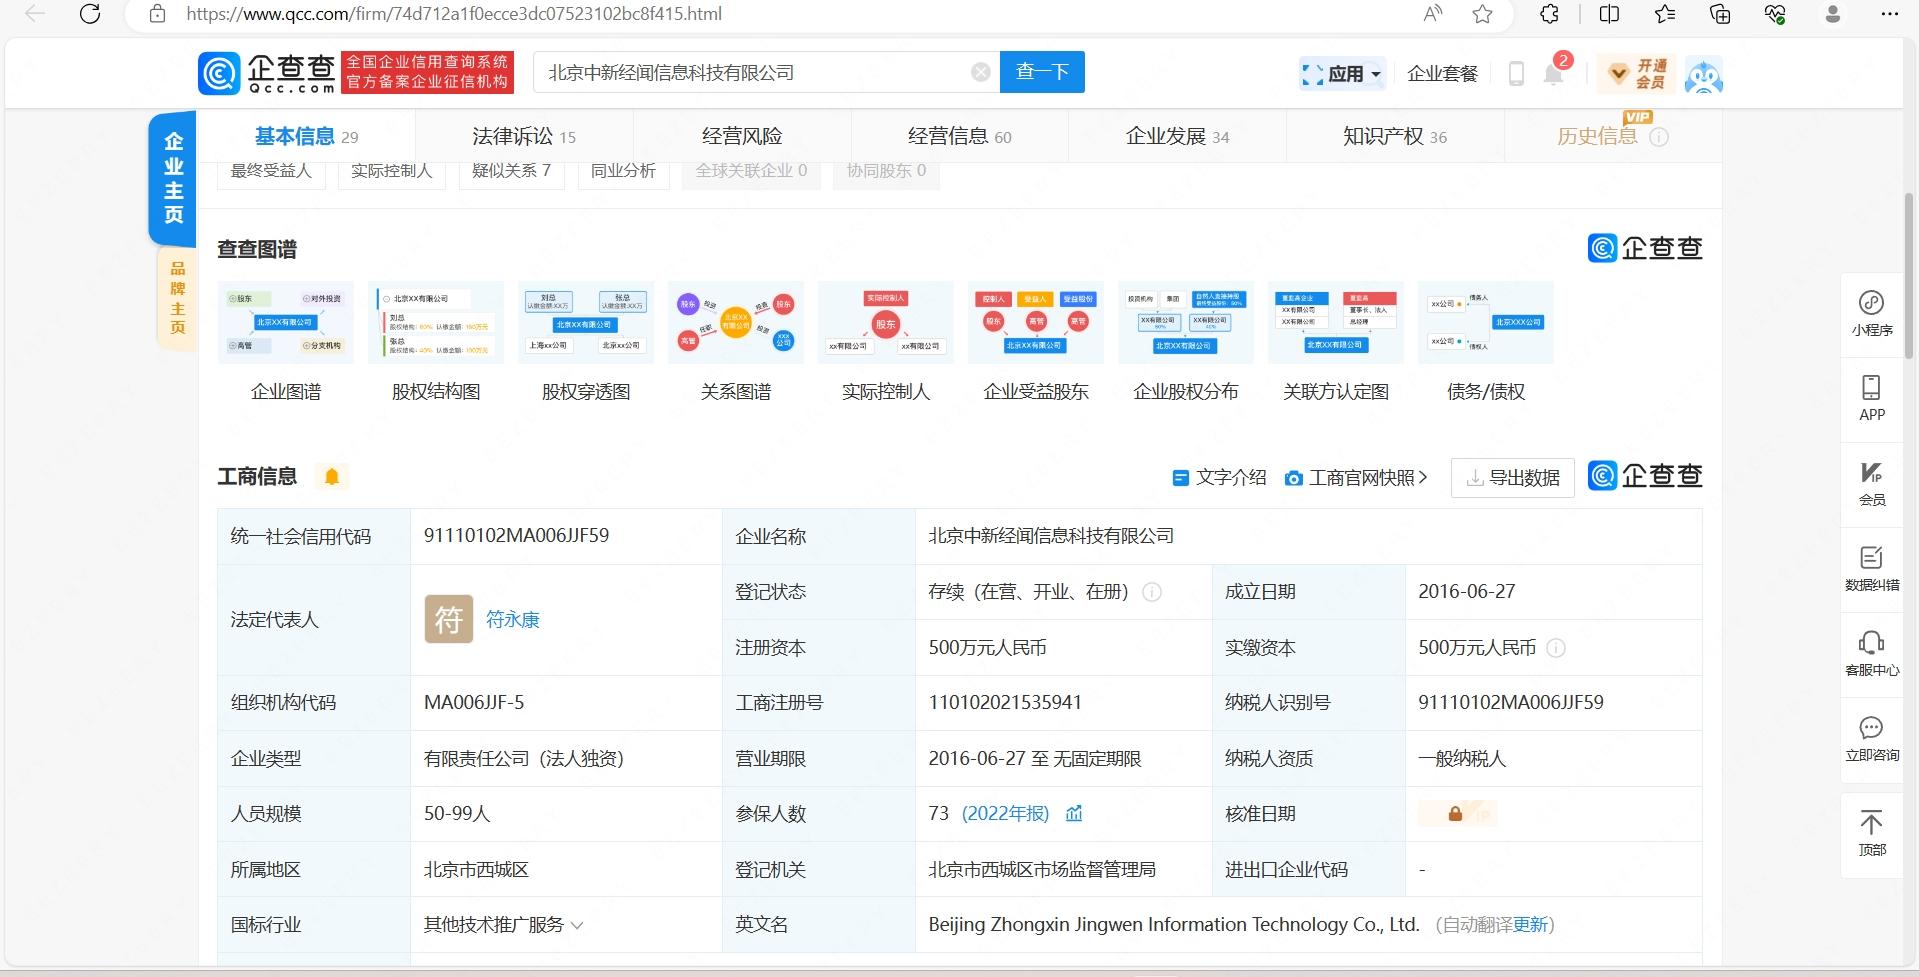Open the collections icon in browser toolbar
This screenshot has height=977, width=1919.
click(1720, 14)
